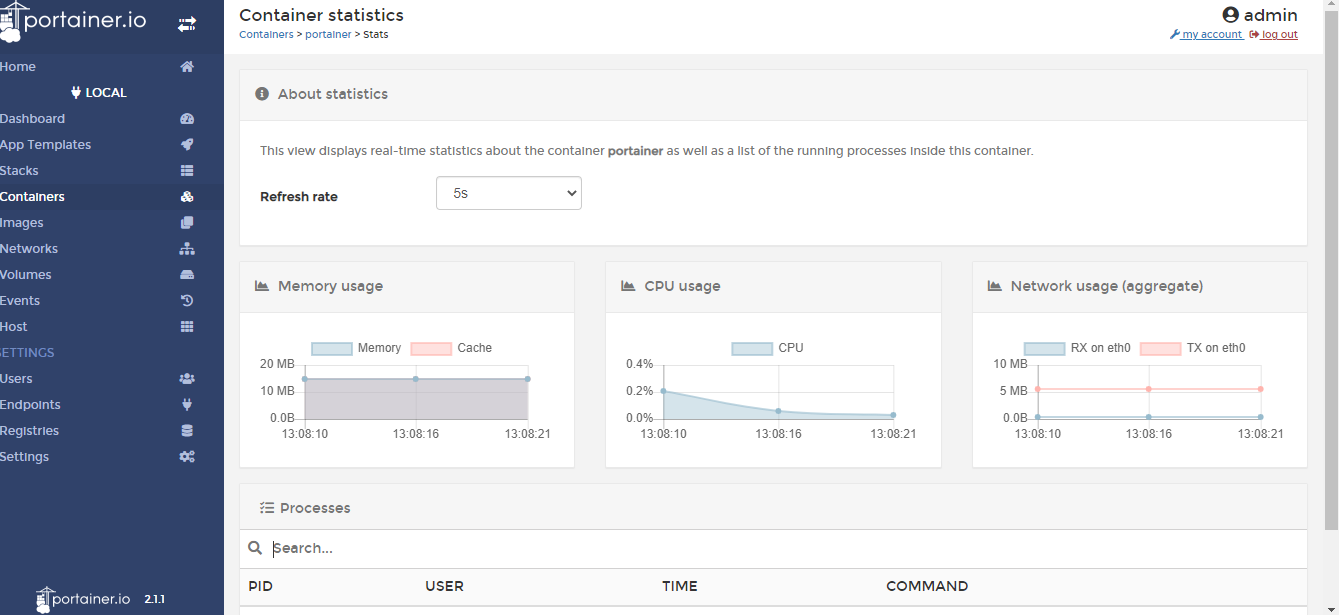Open Dashboard via its speedometer icon
This screenshot has width=1339, height=615.
[187, 118]
